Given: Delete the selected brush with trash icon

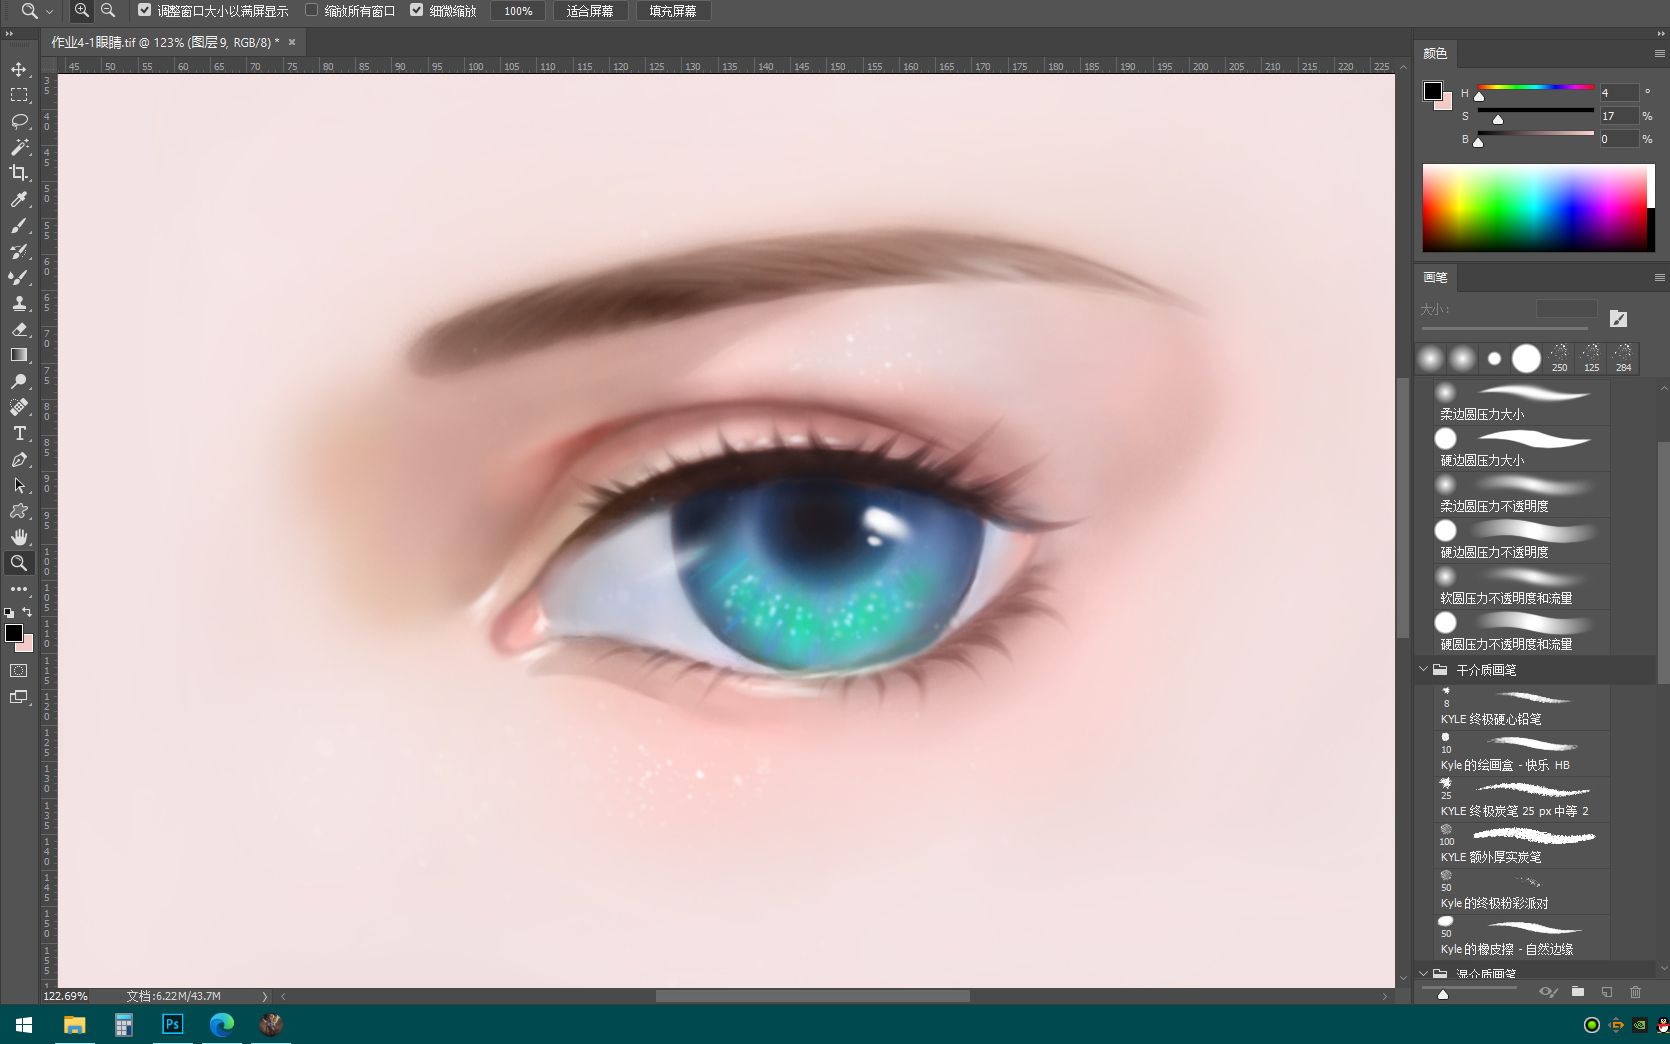Looking at the screenshot, I should 1635,992.
